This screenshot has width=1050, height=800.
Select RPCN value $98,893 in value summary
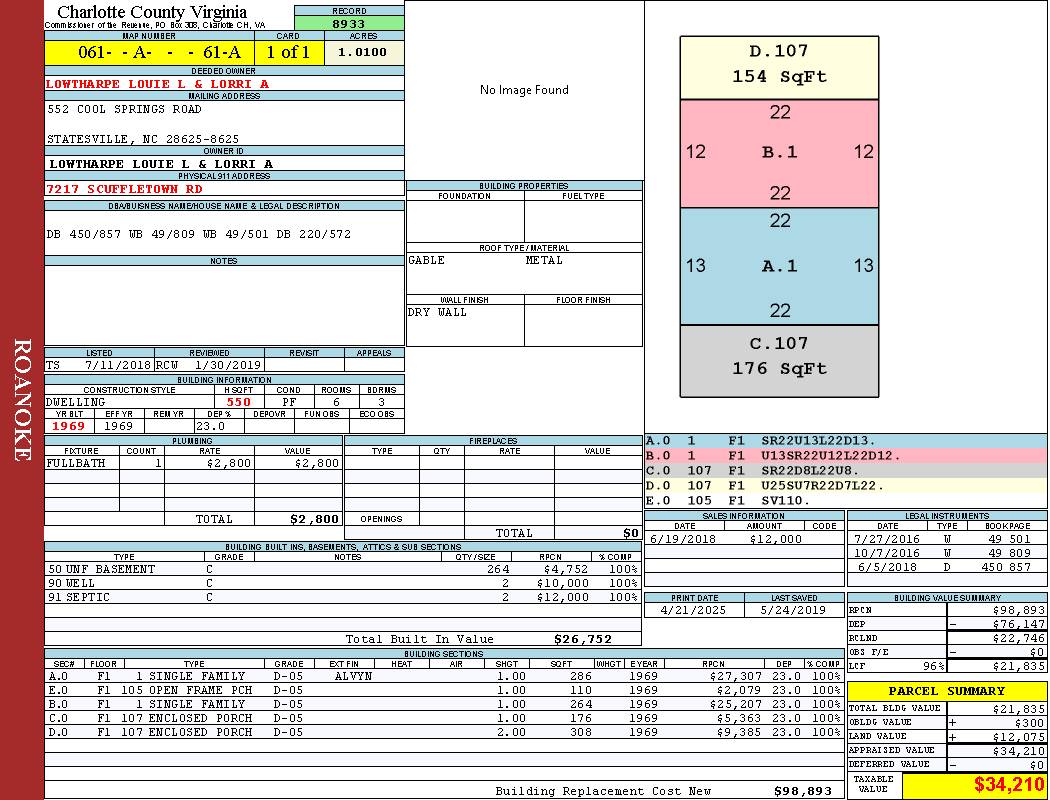[x=1019, y=611]
